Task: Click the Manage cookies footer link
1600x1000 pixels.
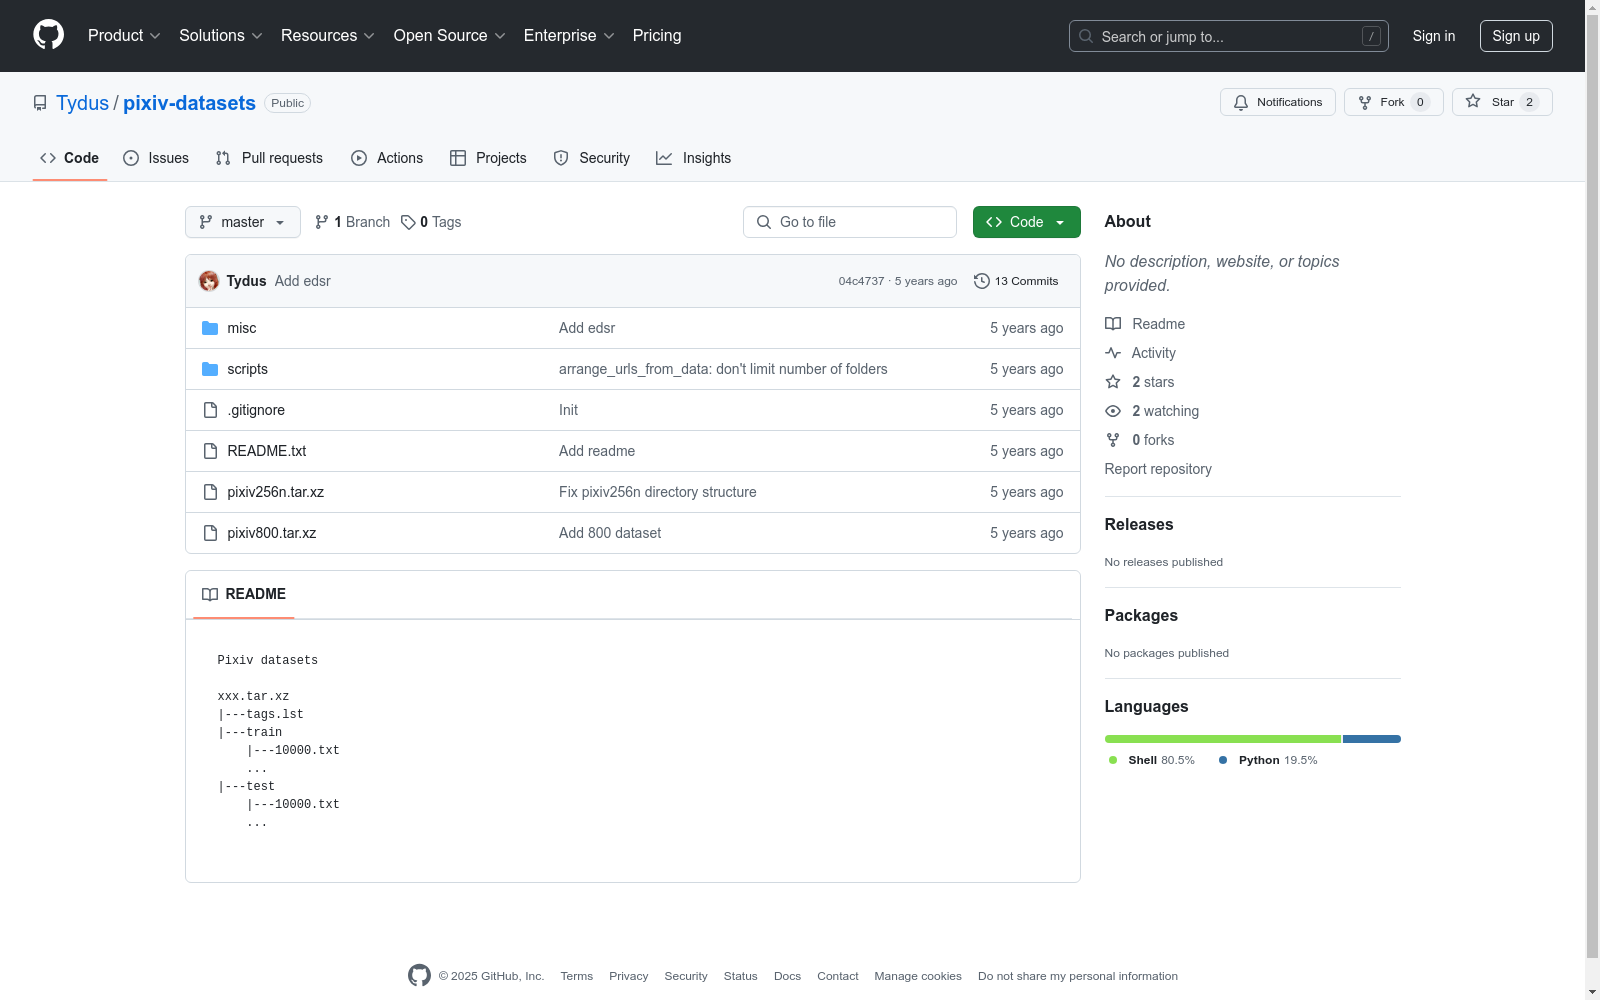Action: coord(918,976)
